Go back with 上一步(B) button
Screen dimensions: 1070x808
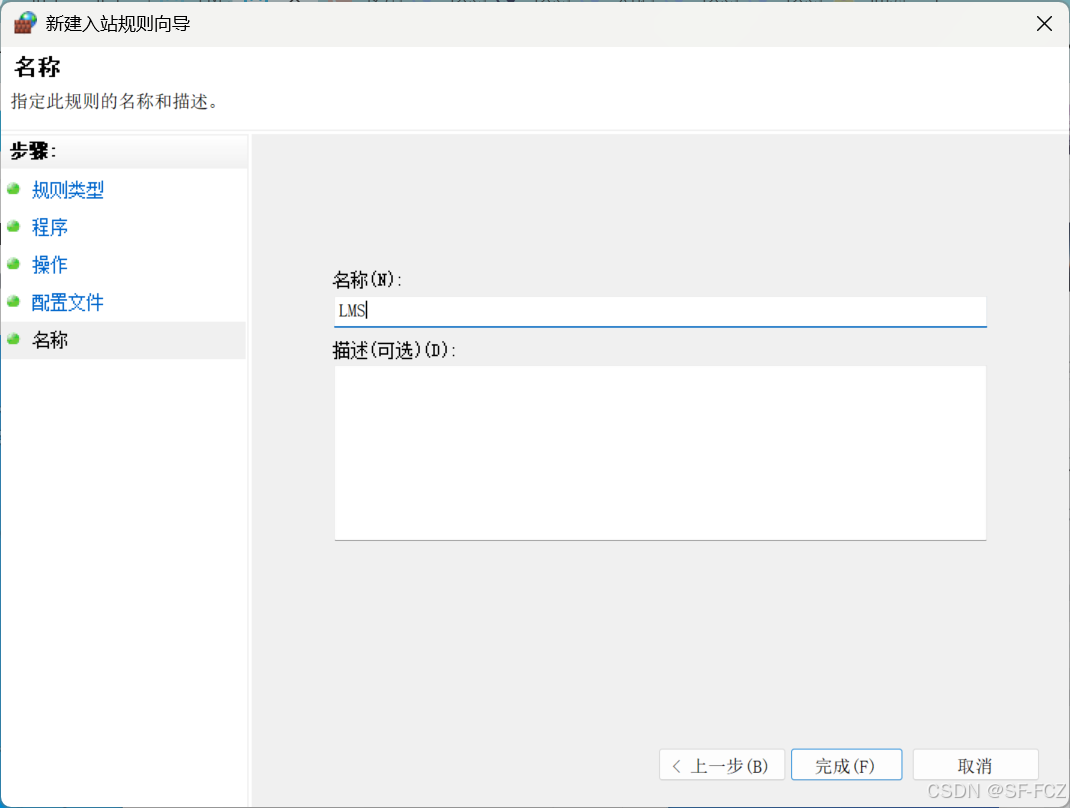[721, 765]
